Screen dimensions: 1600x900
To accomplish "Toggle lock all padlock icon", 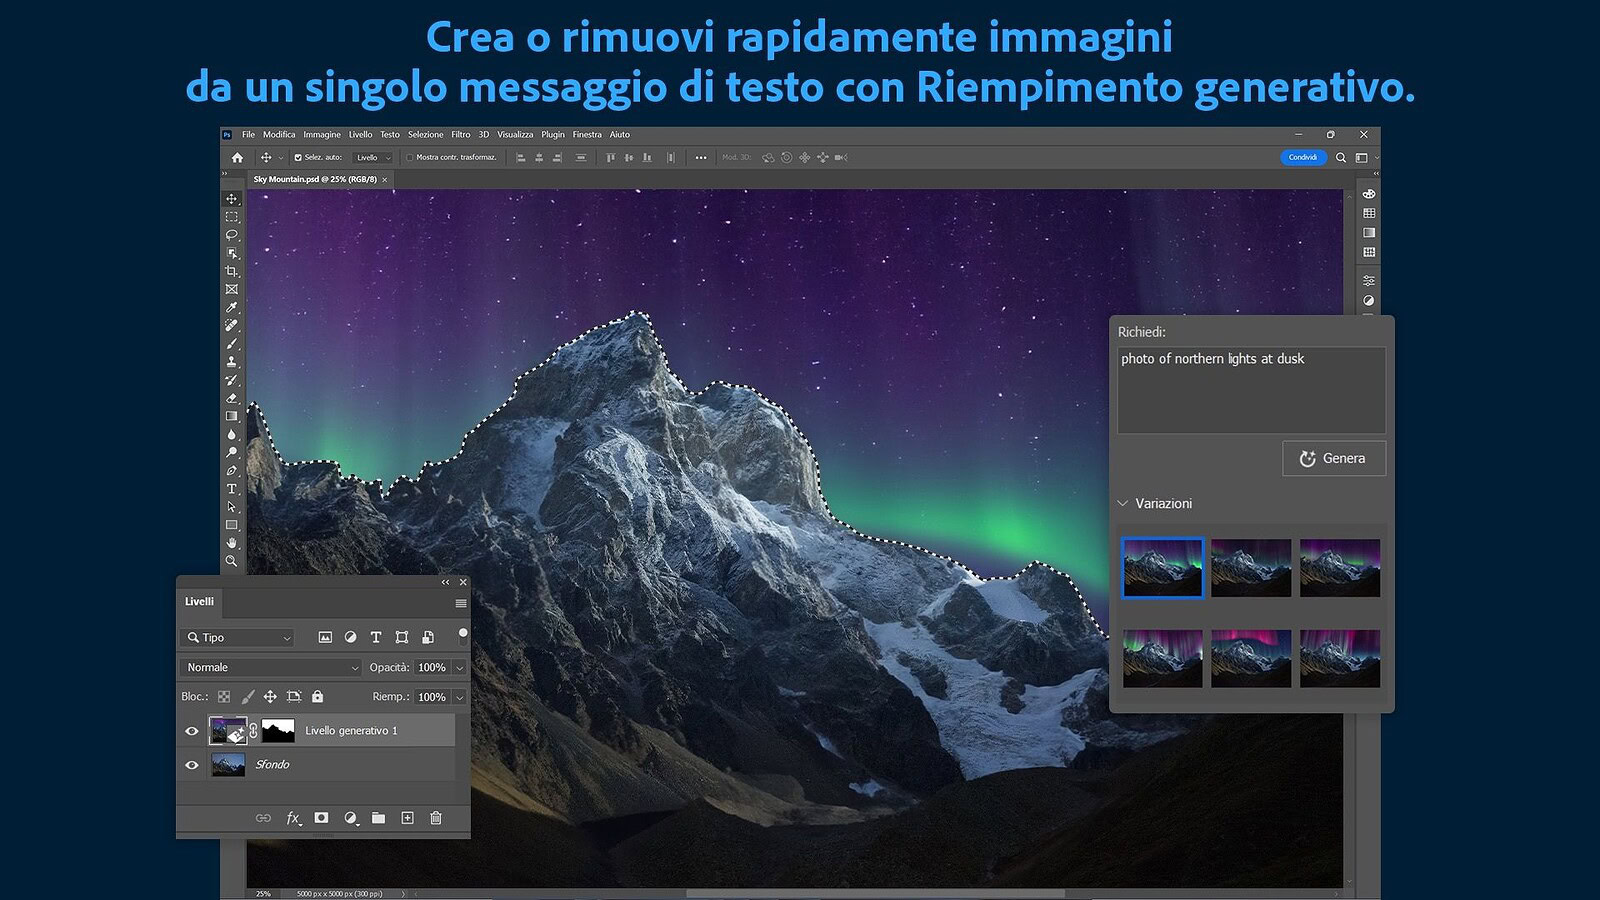I will (318, 697).
